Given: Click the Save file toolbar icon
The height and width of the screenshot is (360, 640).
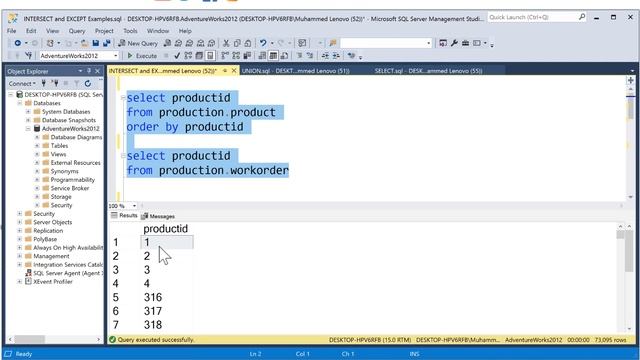Looking at the screenshot, I should [96, 43].
